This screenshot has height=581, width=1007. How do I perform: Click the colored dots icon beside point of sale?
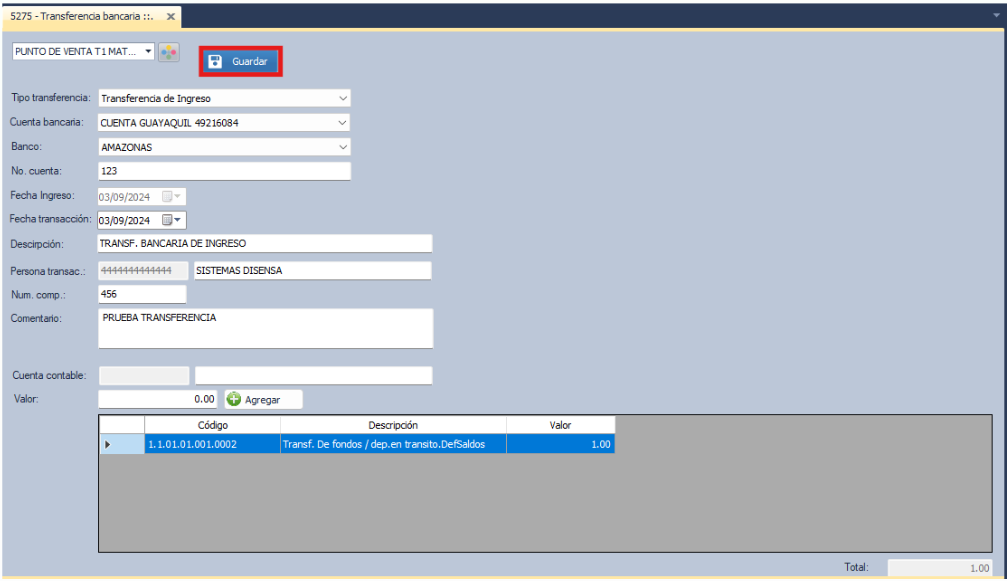(169, 52)
